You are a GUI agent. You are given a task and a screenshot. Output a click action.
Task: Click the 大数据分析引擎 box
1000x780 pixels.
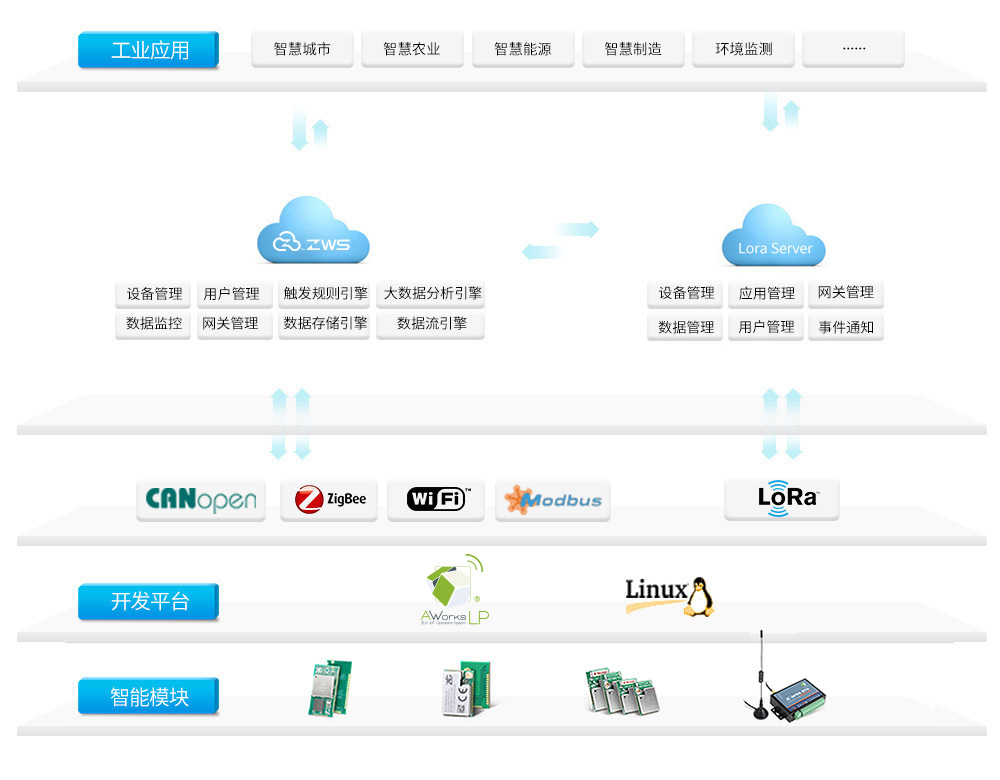click(x=432, y=294)
